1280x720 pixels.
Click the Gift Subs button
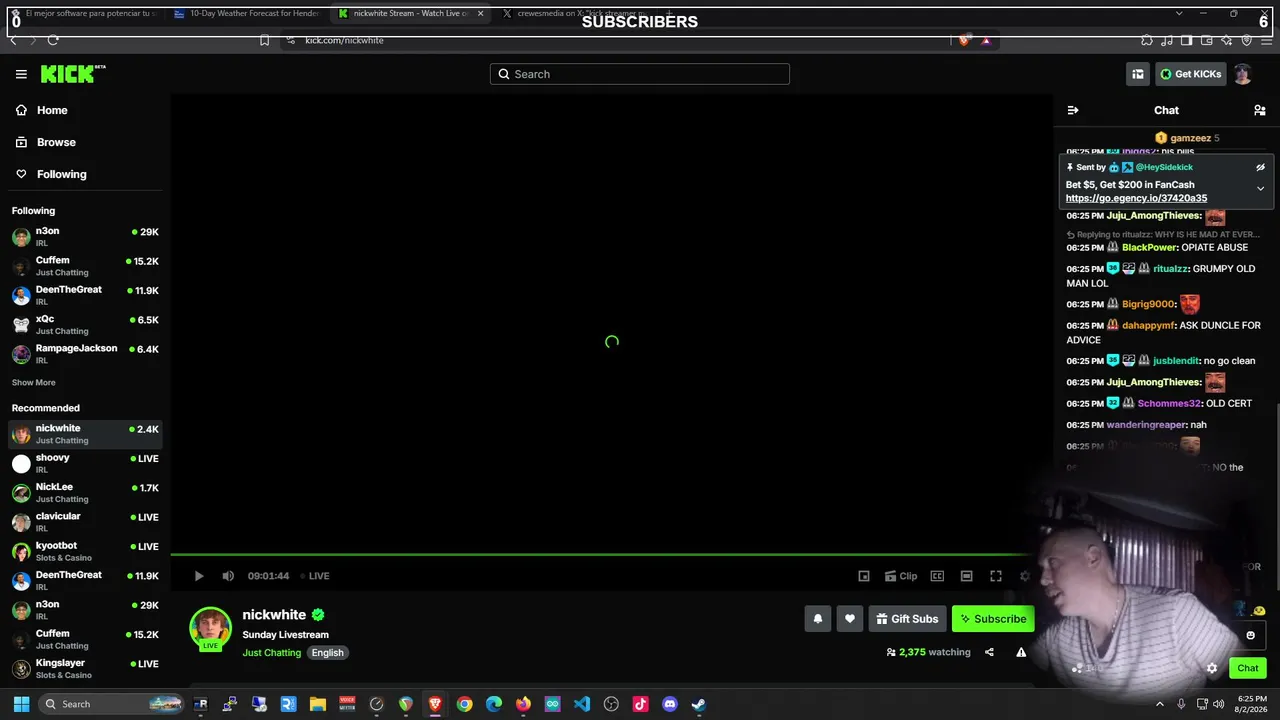click(907, 619)
